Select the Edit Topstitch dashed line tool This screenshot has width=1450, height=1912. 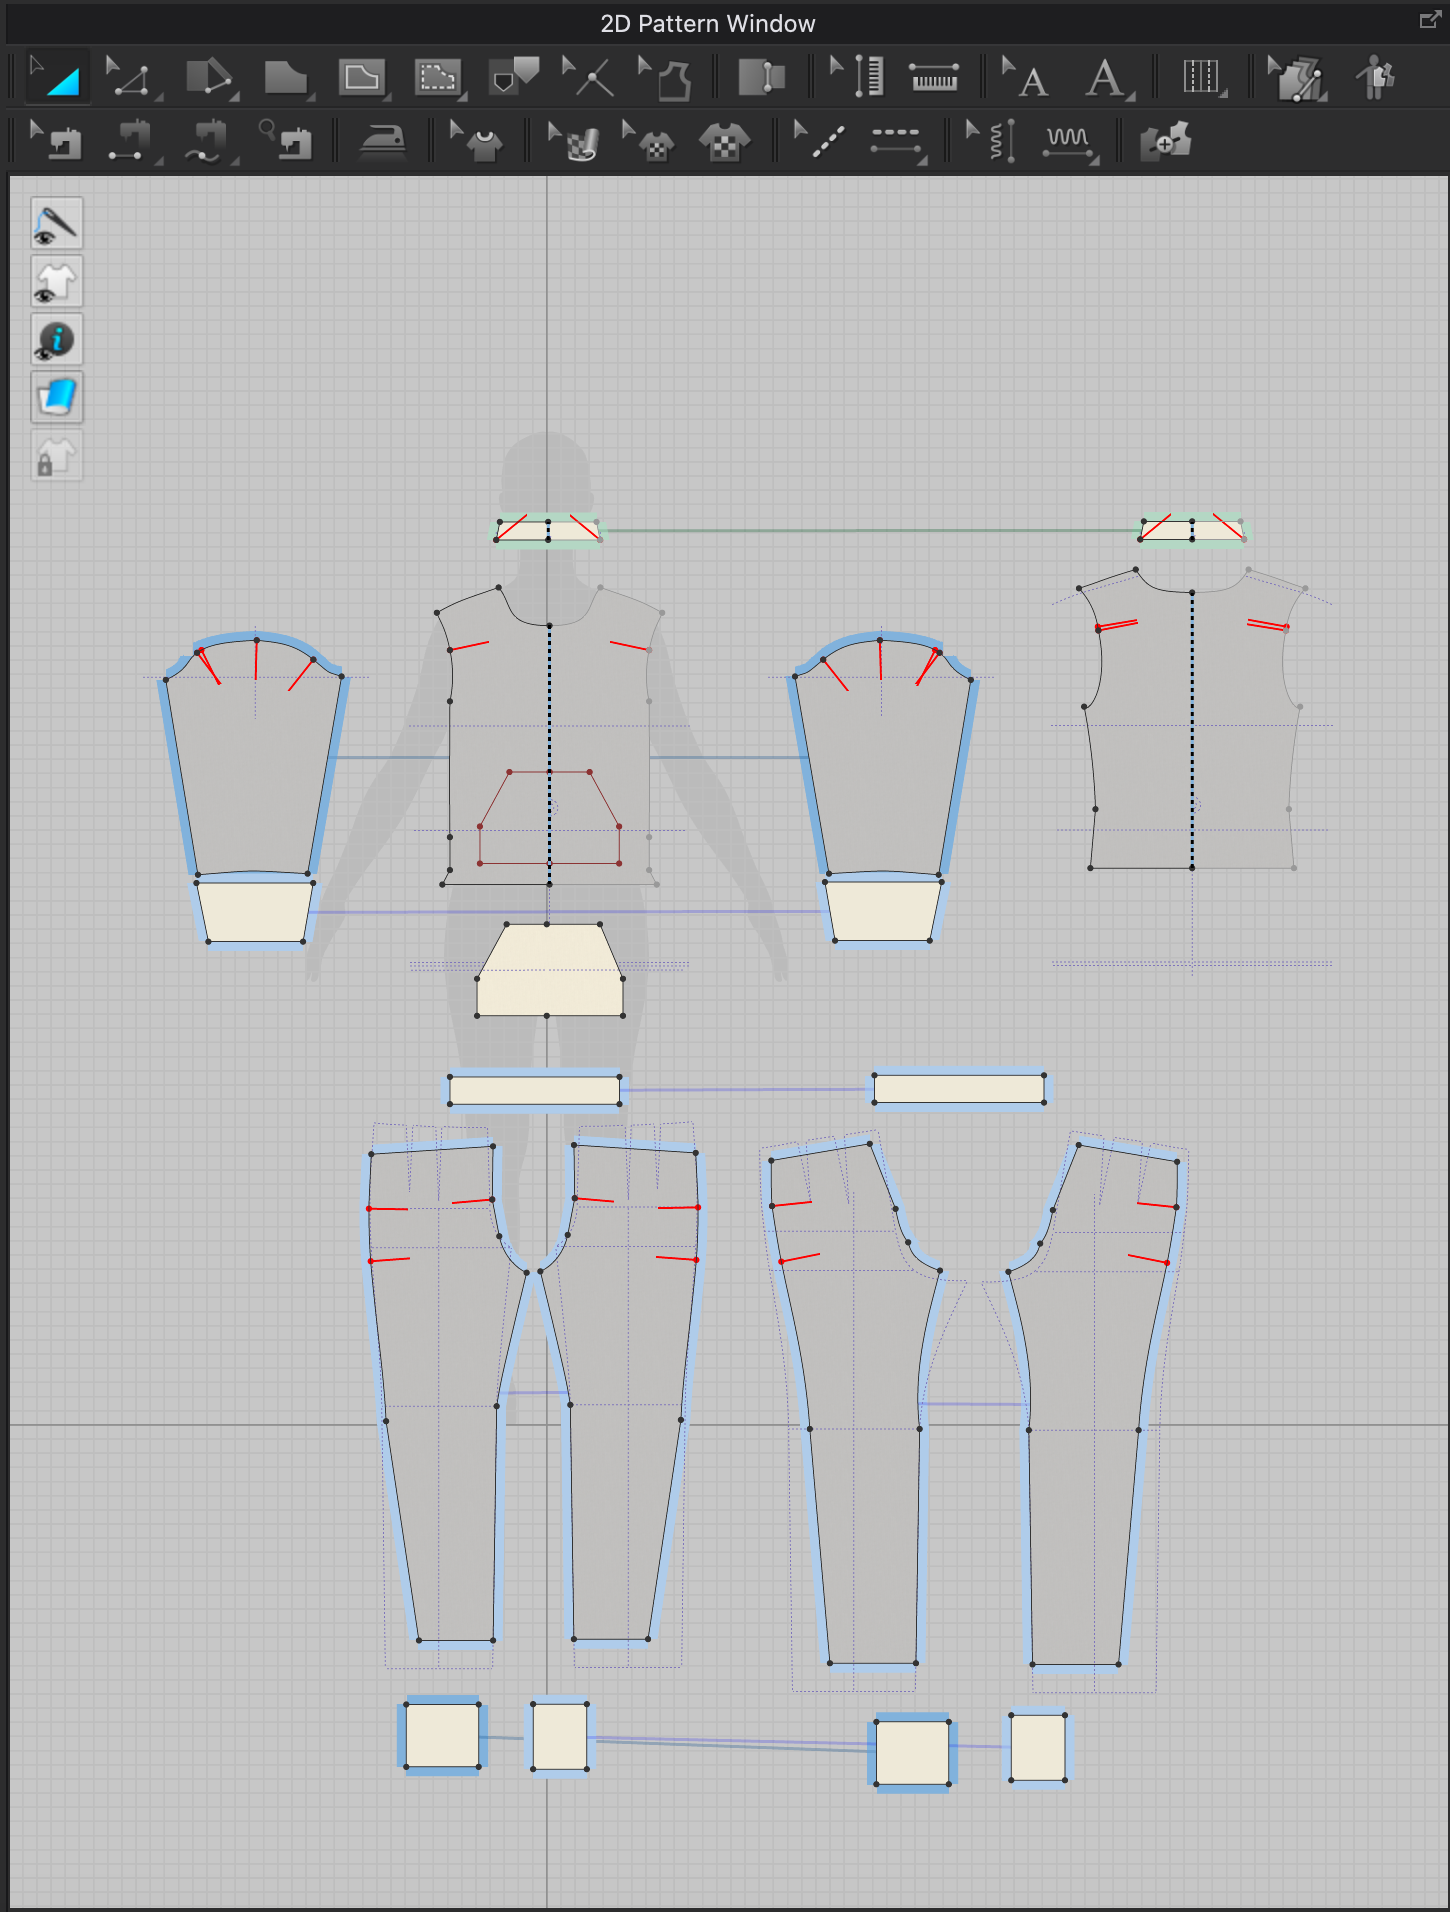tap(819, 140)
